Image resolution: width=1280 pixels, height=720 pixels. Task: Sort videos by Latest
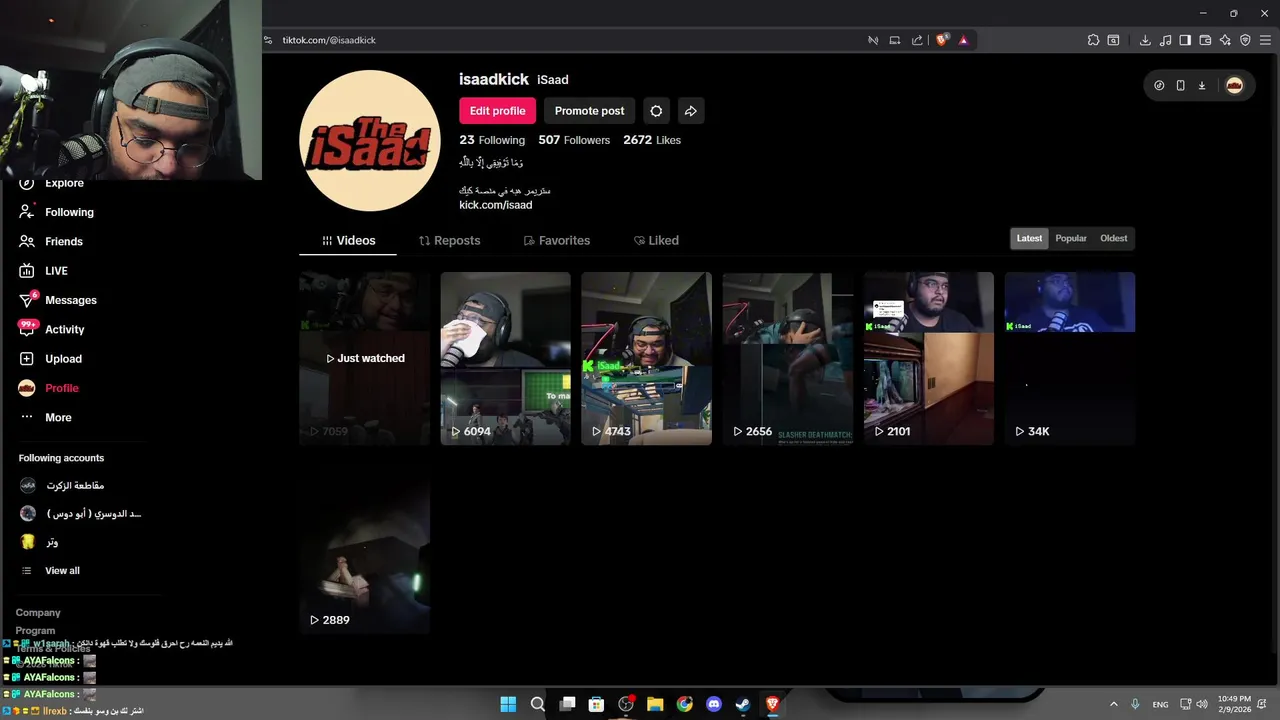click(1029, 239)
